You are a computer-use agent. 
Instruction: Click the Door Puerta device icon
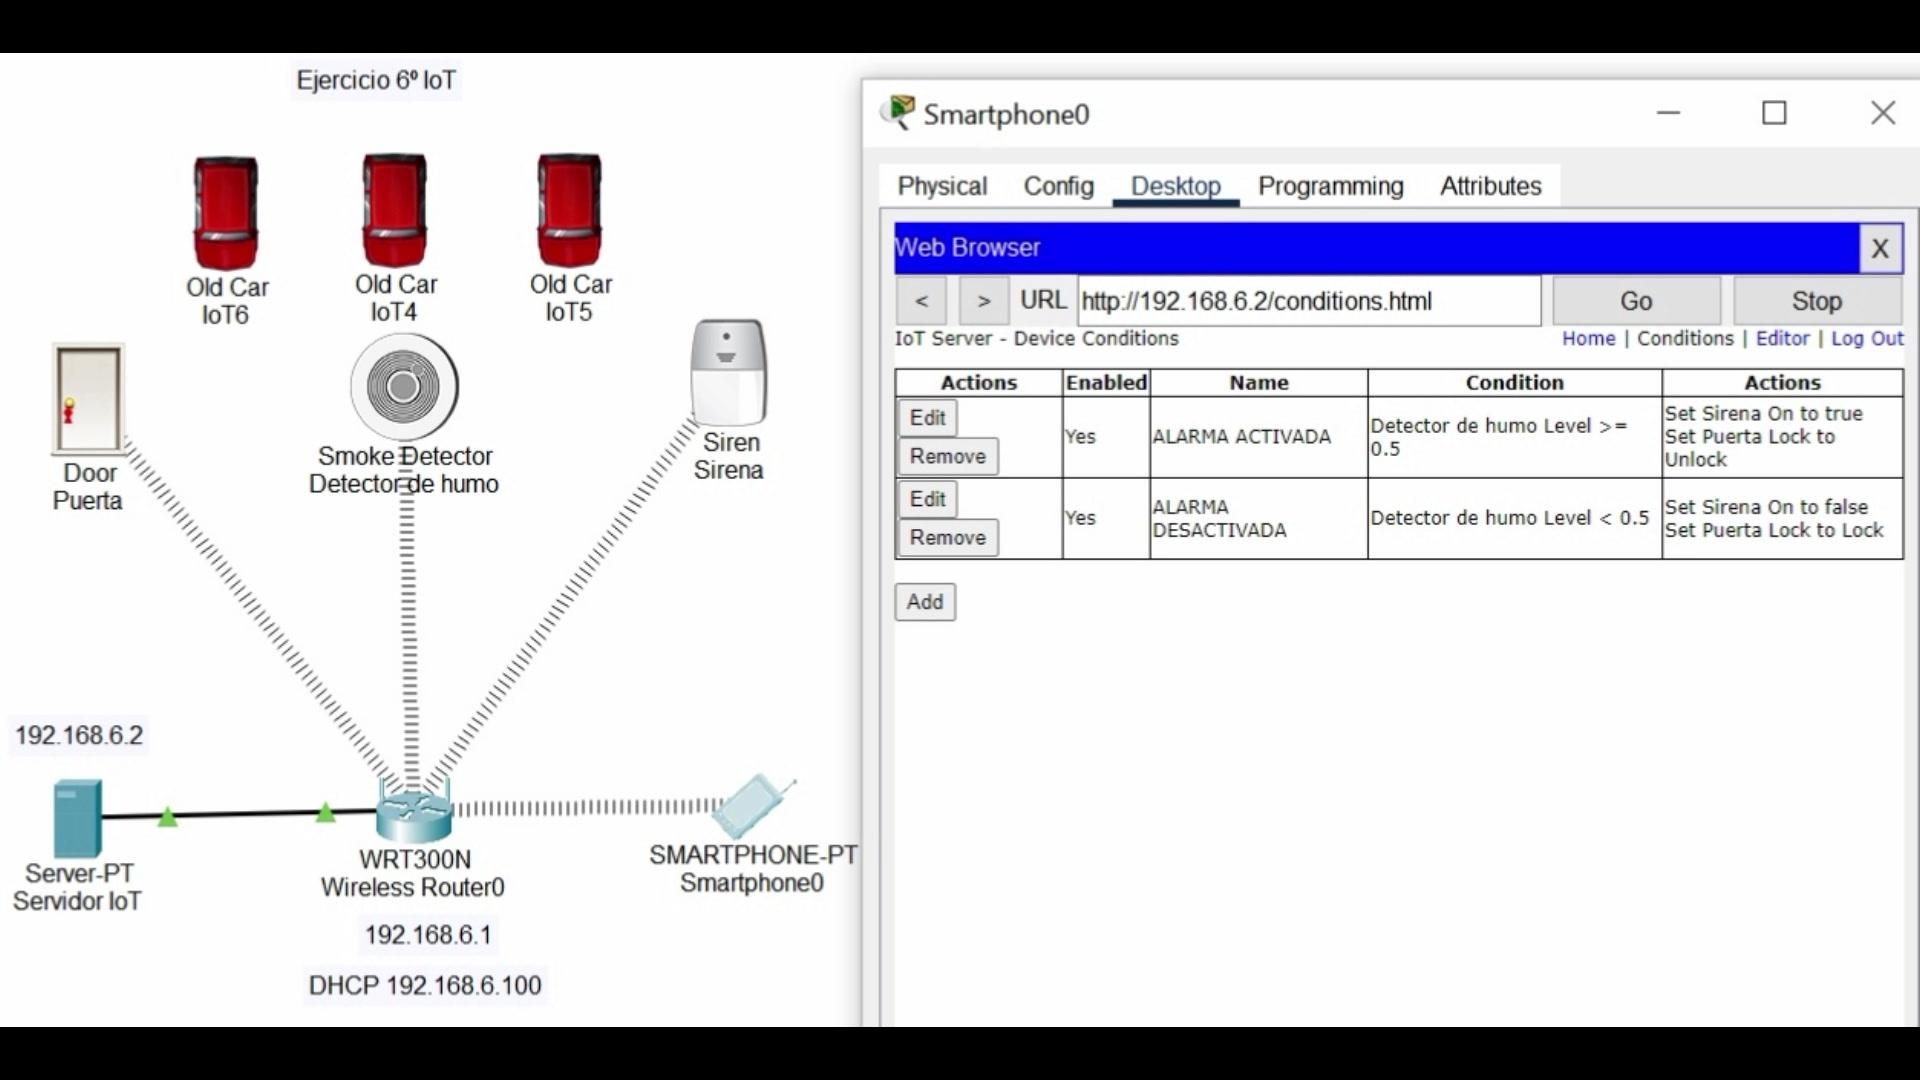pyautogui.click(x=88, y=399)
